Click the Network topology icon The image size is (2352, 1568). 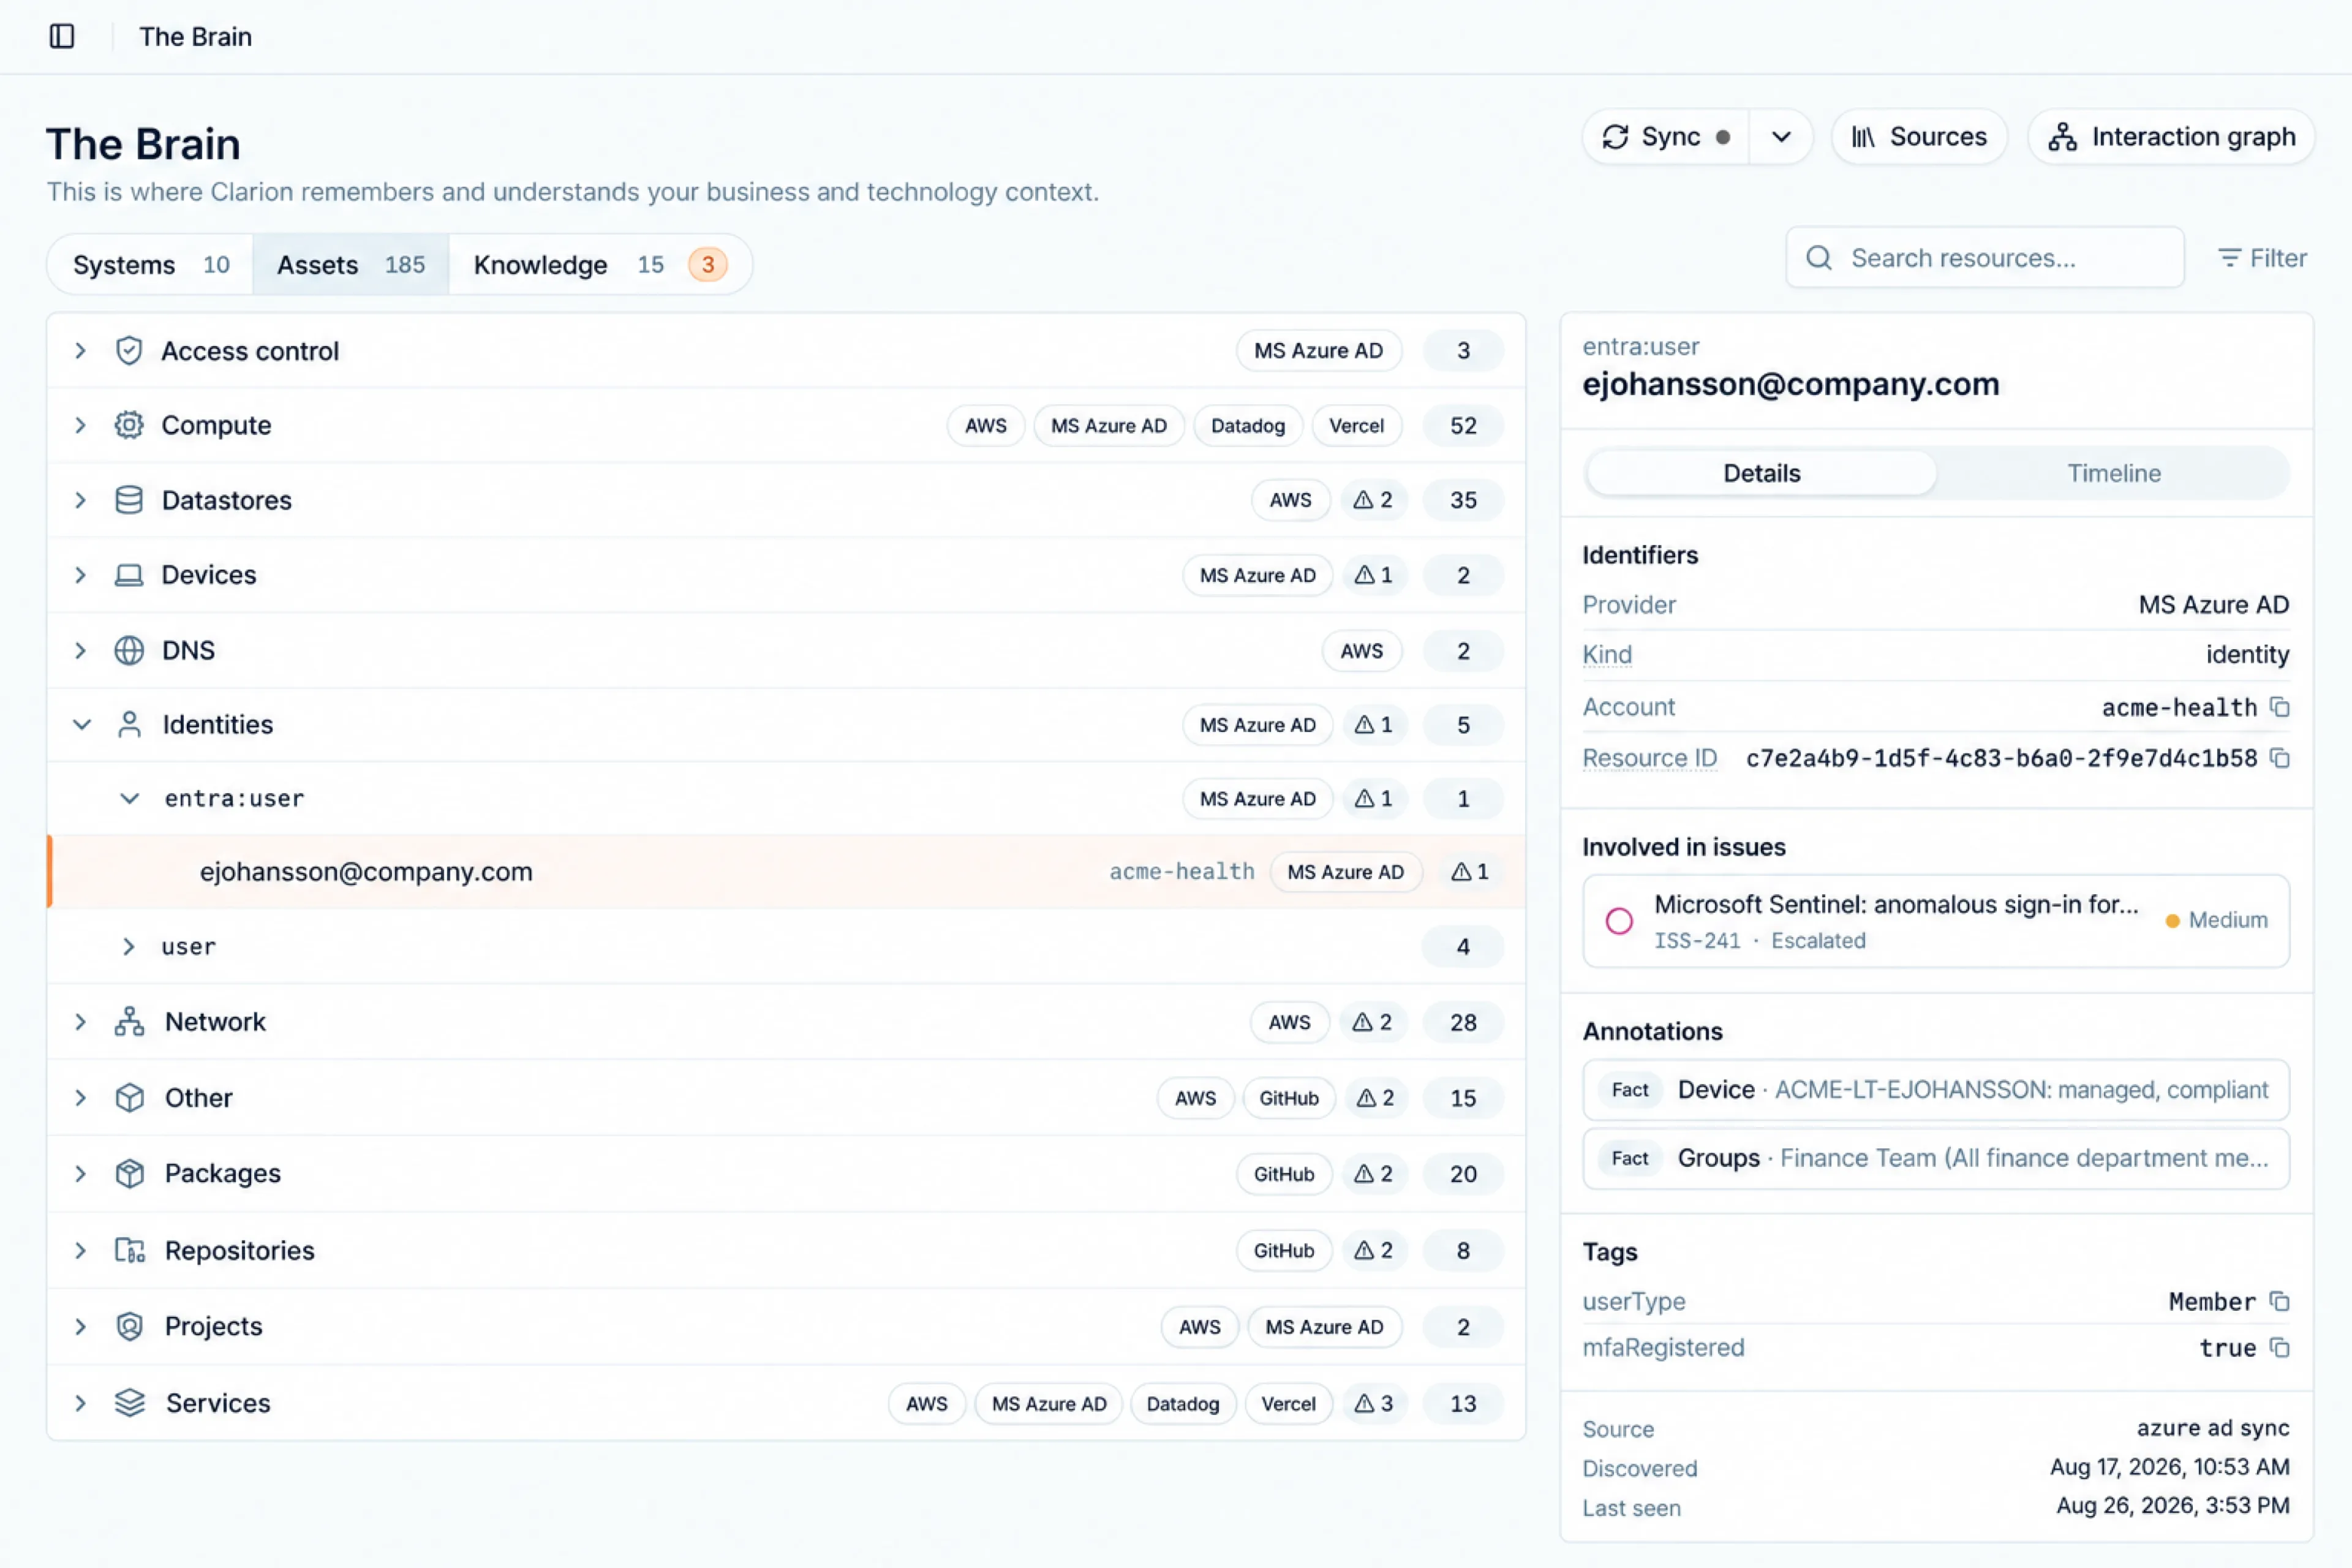pyautogui.click(x=129, y=1021)
